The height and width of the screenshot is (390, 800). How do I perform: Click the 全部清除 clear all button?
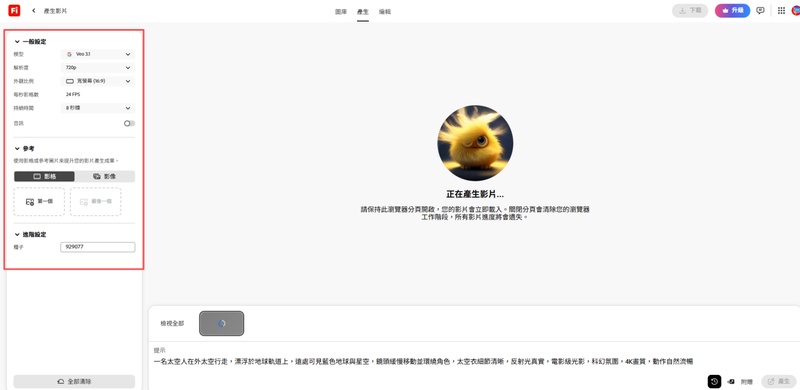coord(74,381)
